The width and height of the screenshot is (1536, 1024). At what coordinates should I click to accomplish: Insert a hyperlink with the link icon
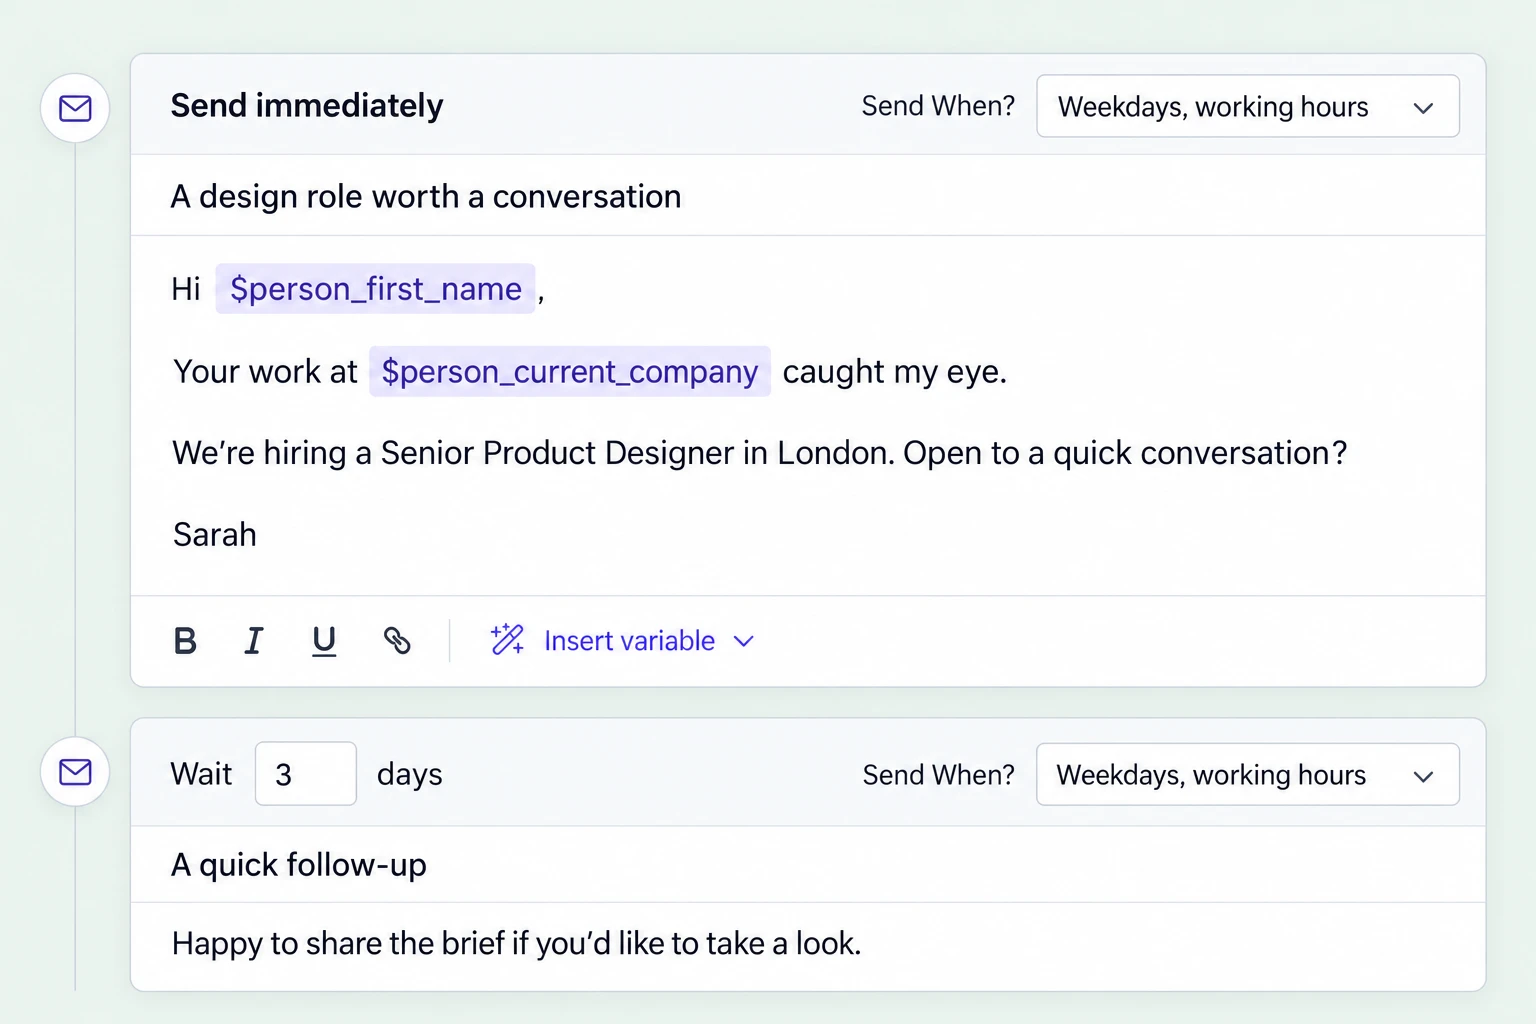397,641
